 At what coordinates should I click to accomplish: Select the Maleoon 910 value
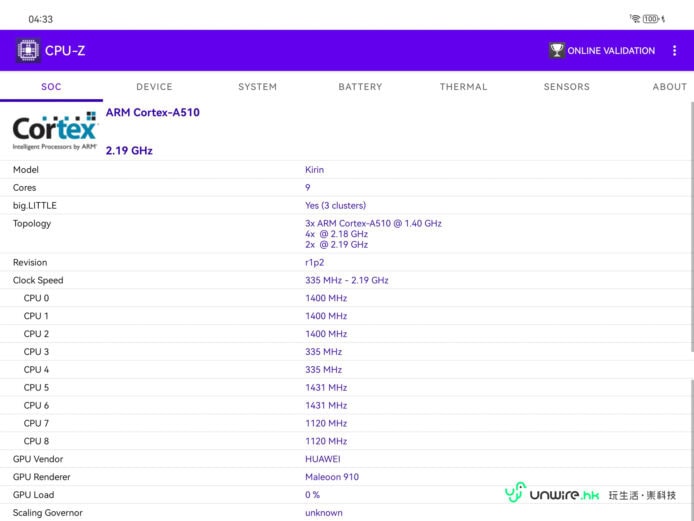click(x=332, y=477)
